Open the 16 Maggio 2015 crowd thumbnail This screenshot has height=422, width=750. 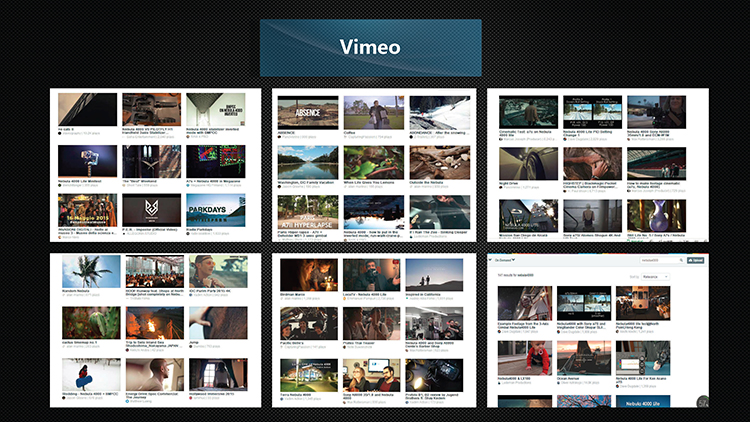pos(88,210)
